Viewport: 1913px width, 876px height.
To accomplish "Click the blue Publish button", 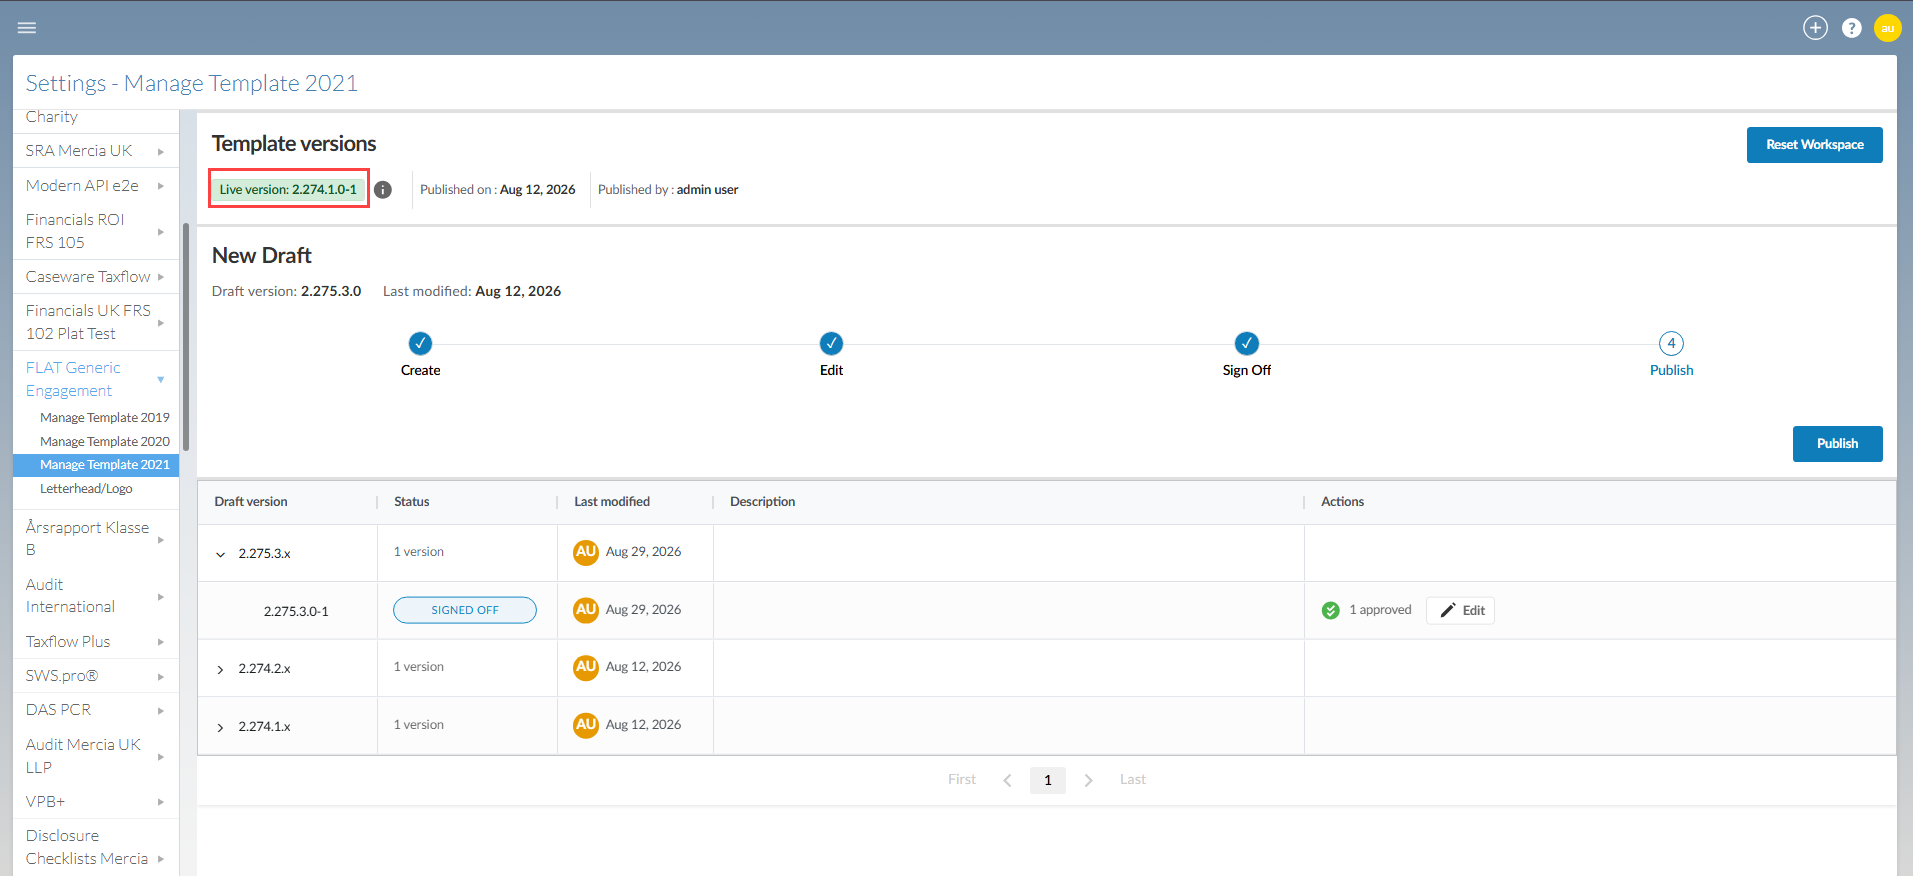I will [x=1837, y=444].
